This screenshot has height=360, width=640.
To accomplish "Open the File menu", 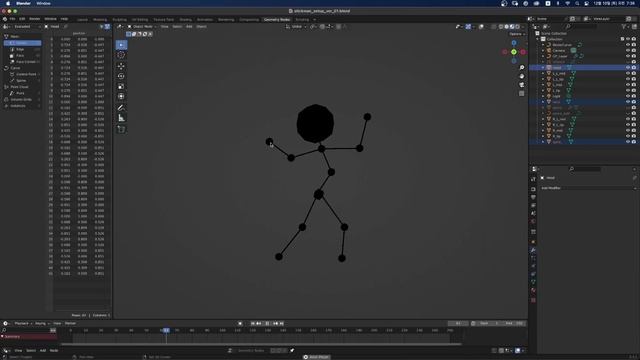I will 12,19.
